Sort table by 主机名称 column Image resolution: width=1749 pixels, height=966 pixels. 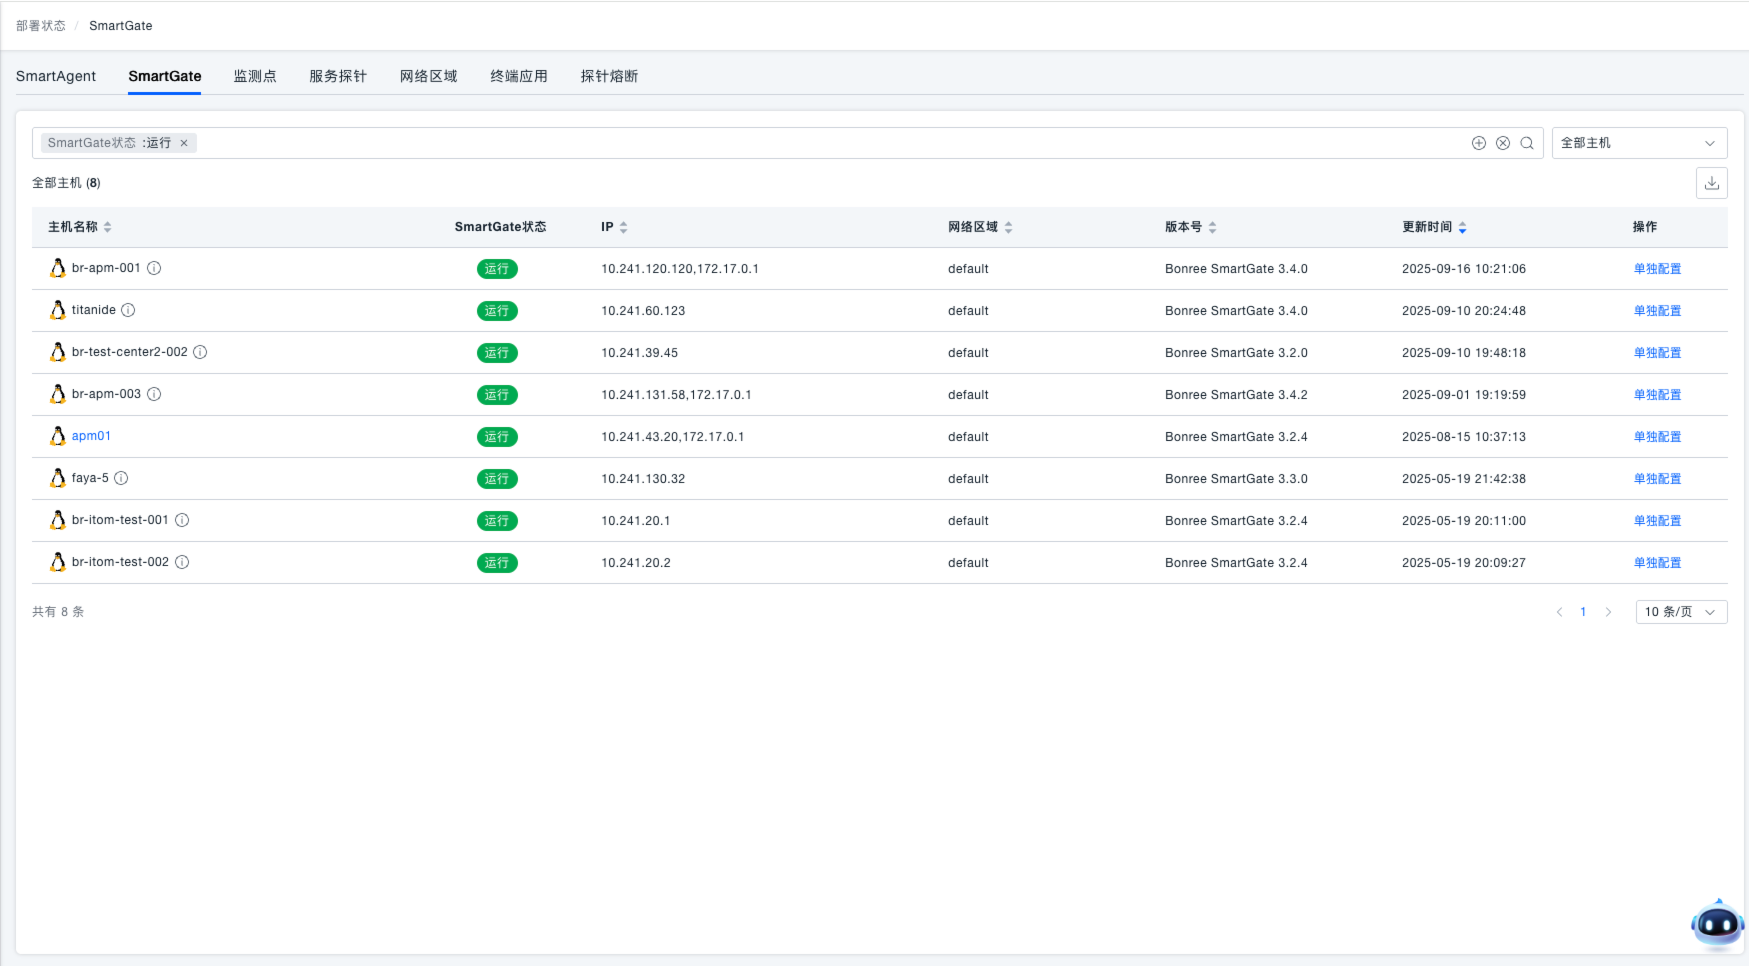[107, 227]
